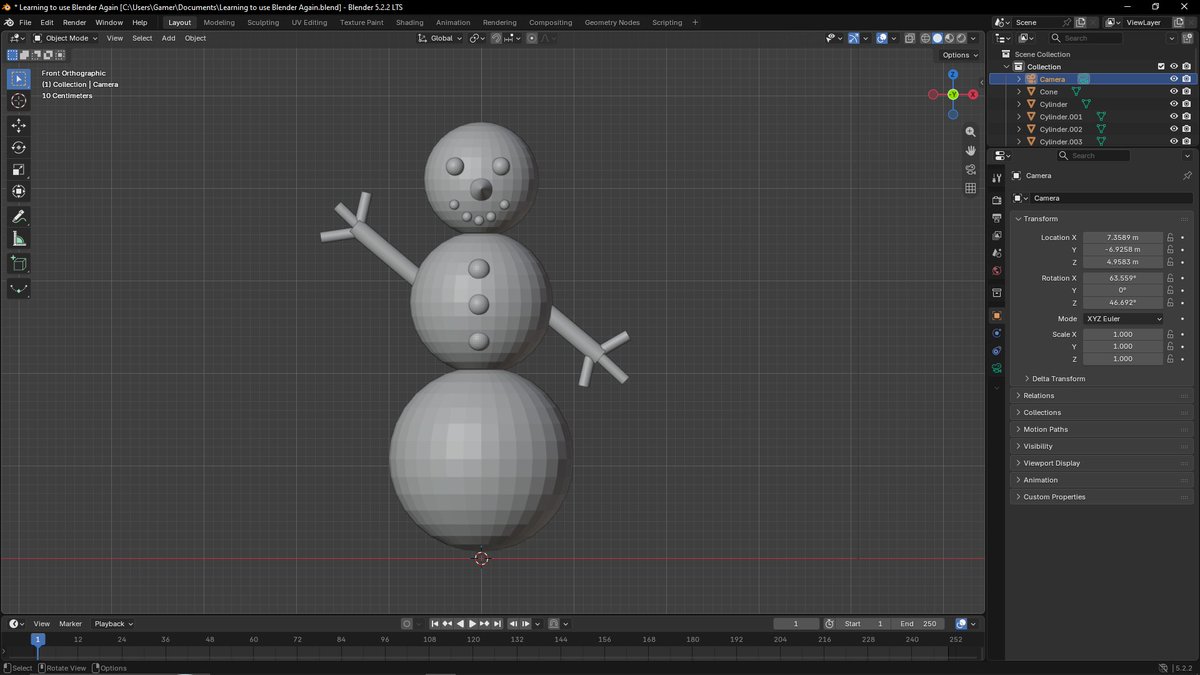Expand the Cylinder.002 outliner row
1200x675 pixels.
pos(1019,129)
